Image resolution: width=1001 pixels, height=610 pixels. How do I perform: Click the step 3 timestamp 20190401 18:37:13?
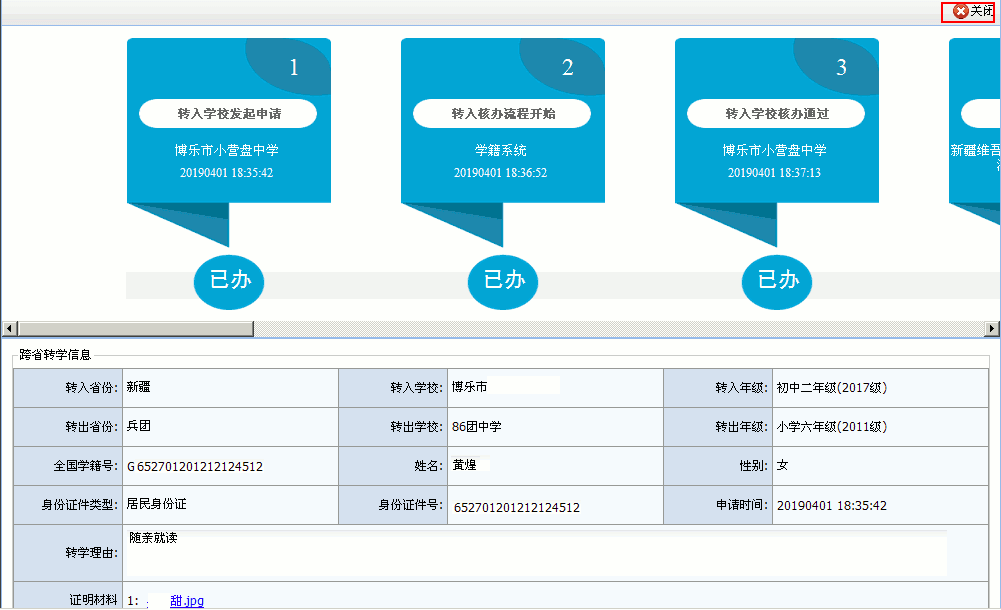click(774, 172)
